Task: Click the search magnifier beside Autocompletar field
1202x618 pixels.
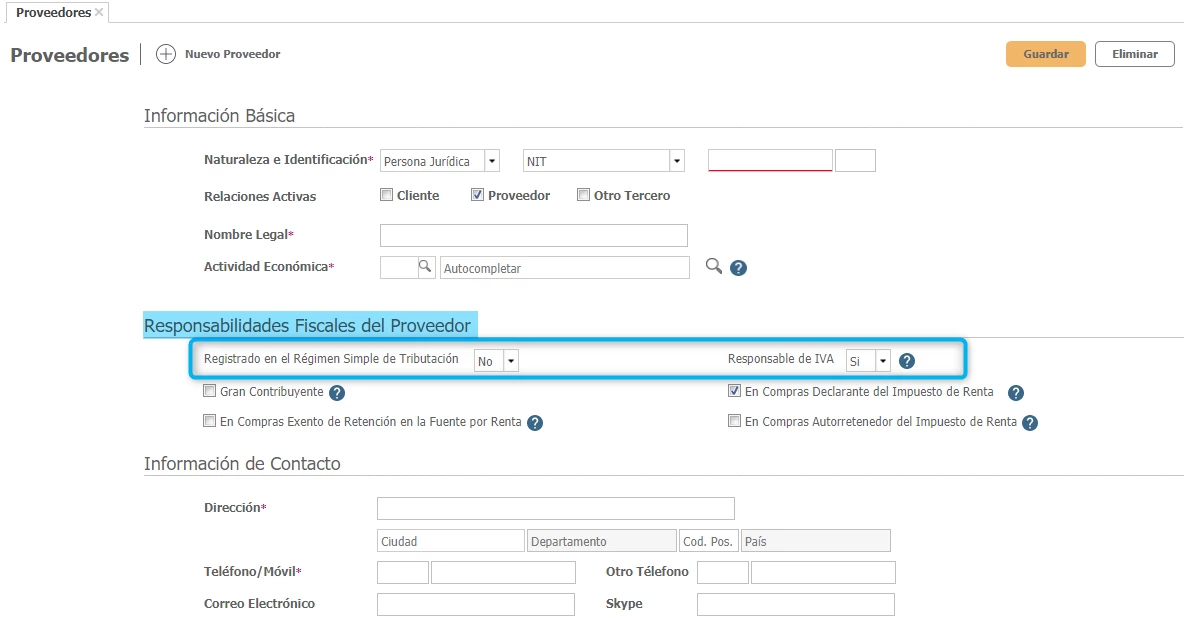Action: pos(714,266)
